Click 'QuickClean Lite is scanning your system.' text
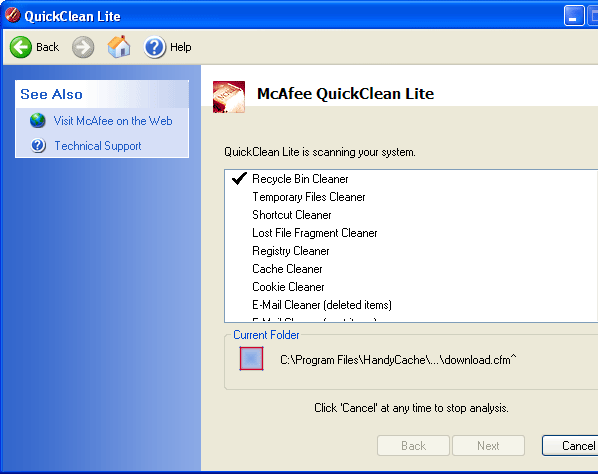This screenshot has height=474, width=598. [320, 152]
